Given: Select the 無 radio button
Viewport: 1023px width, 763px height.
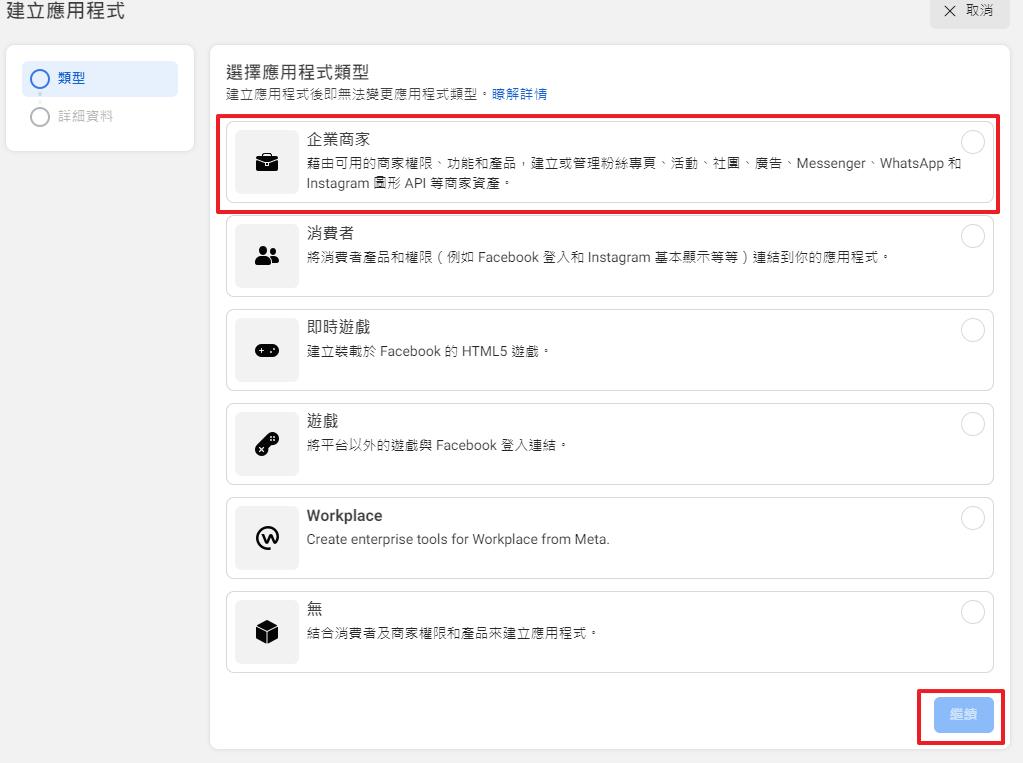Looking at the screenshot, I should click(972, 612).
